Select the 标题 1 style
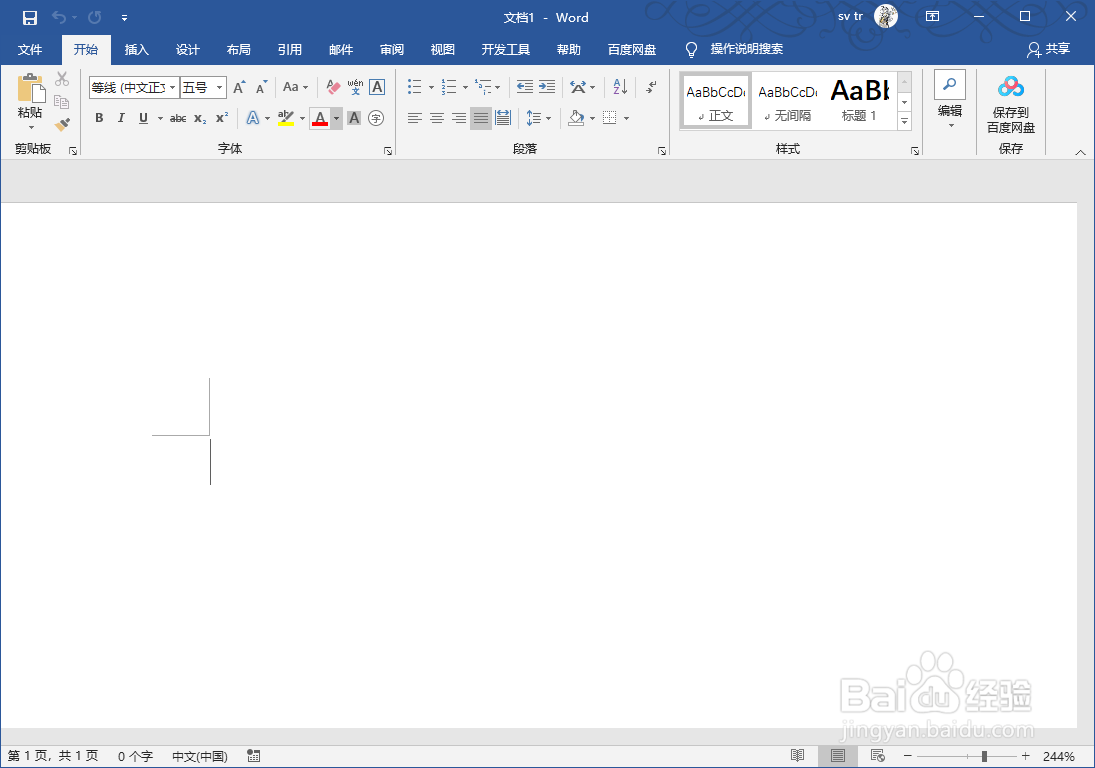Screen dimensions: 1095x768 click(x=860, y=101)
